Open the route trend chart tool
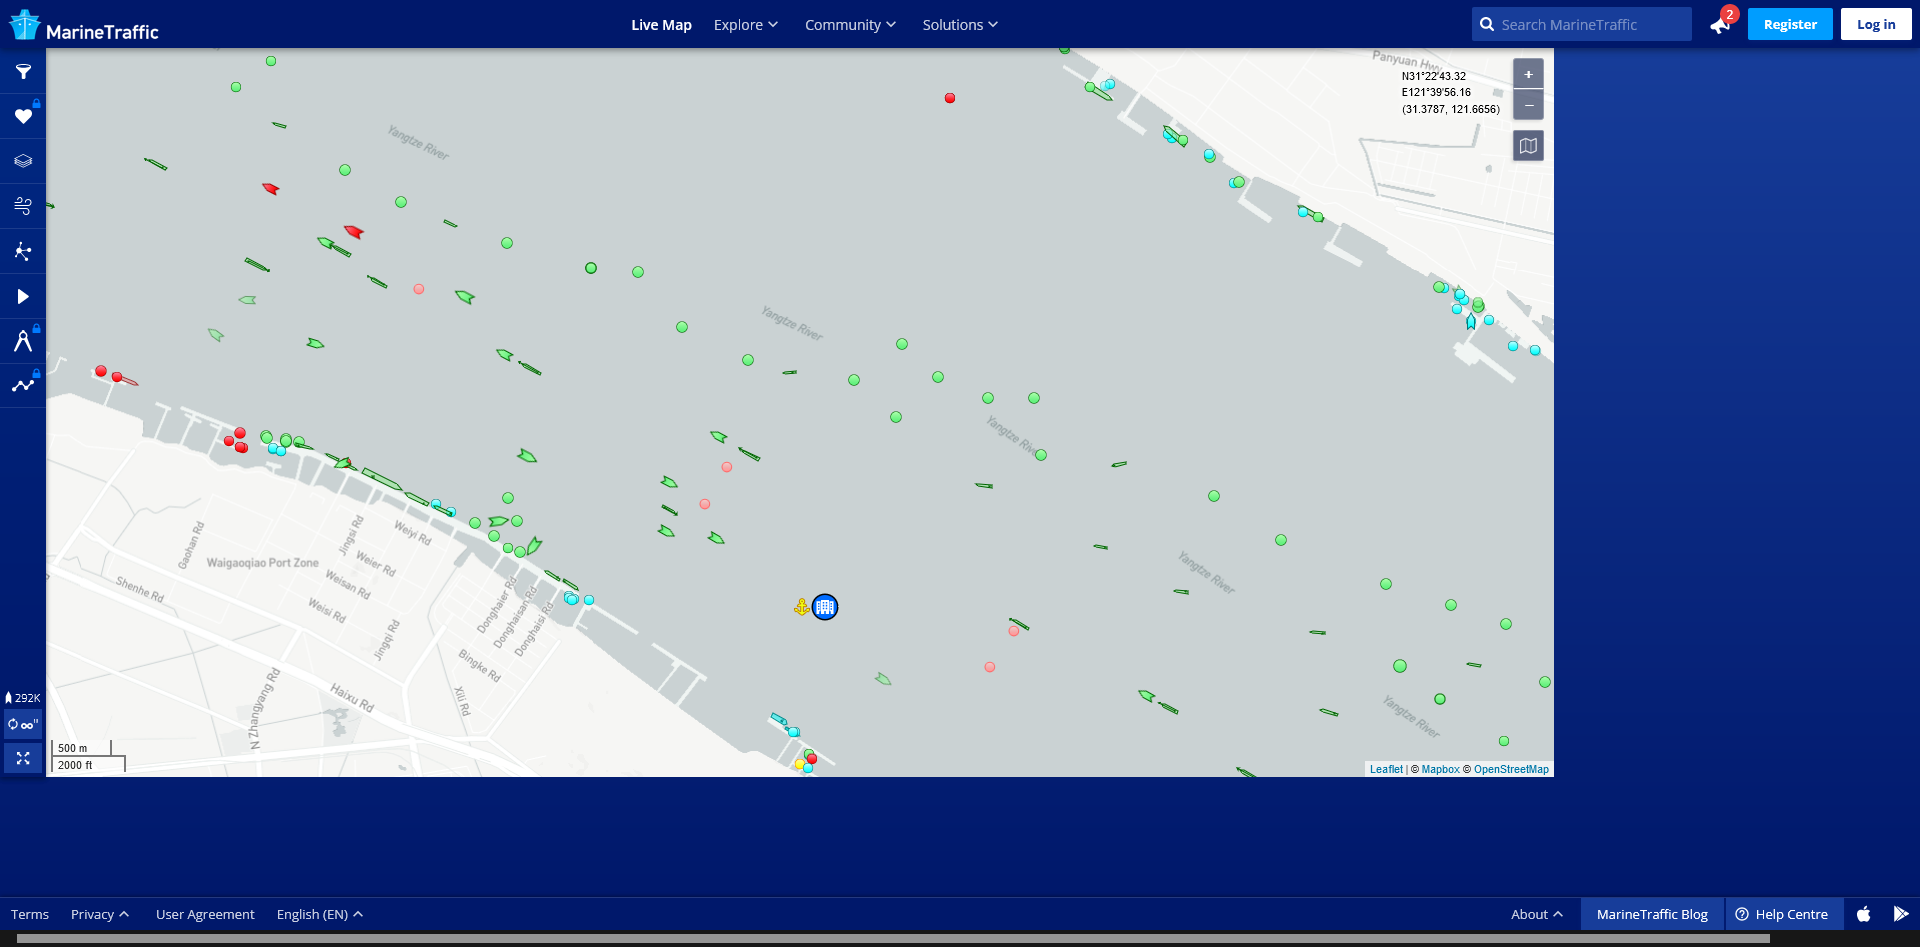This screenshot has height=947, width=1920. coord(23,385)
